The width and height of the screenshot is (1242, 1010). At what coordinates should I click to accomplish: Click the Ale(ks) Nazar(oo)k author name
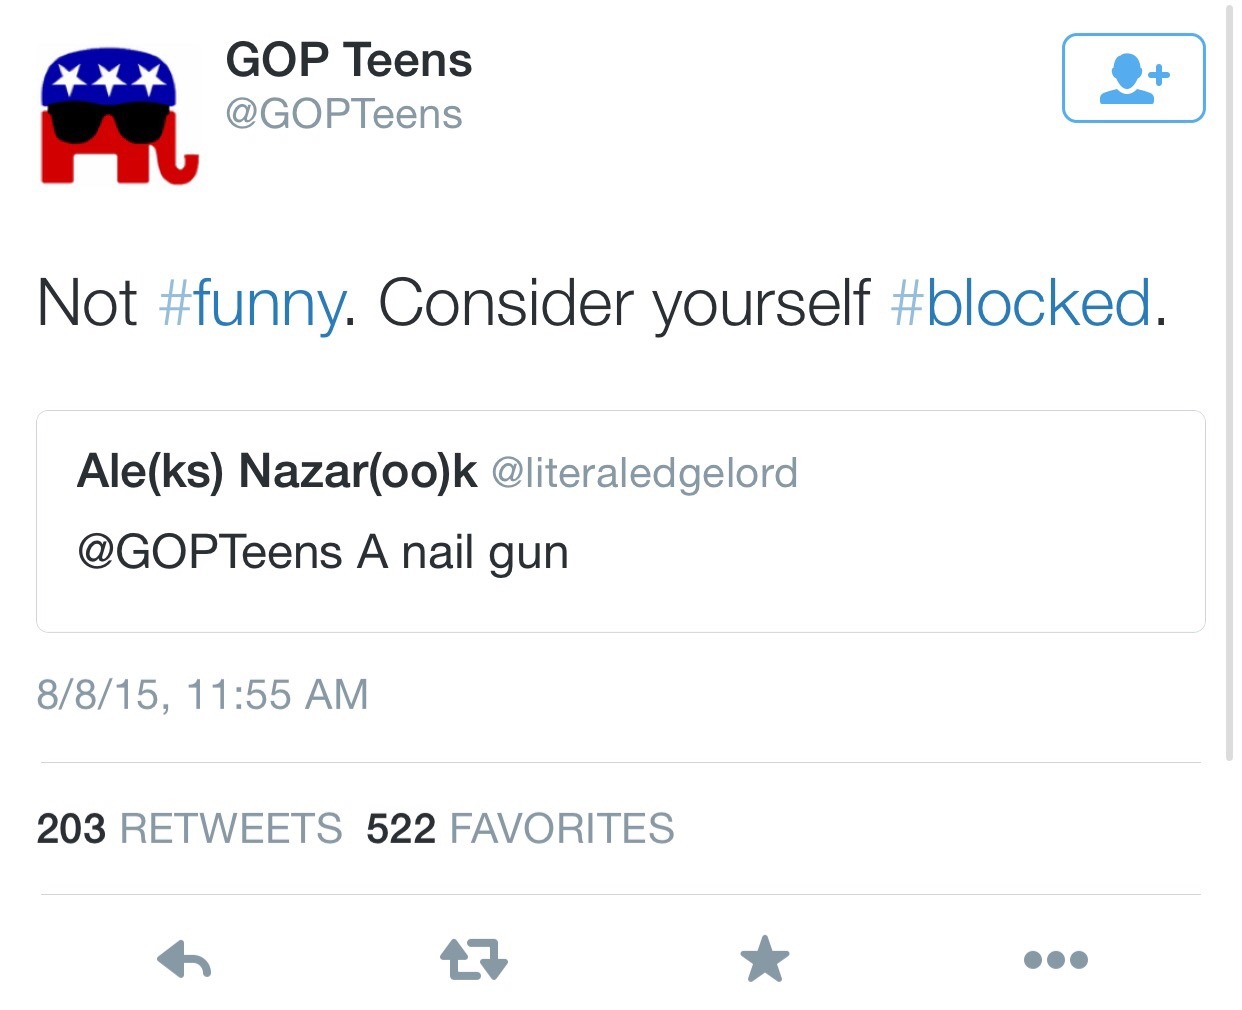tap(277, 472)
